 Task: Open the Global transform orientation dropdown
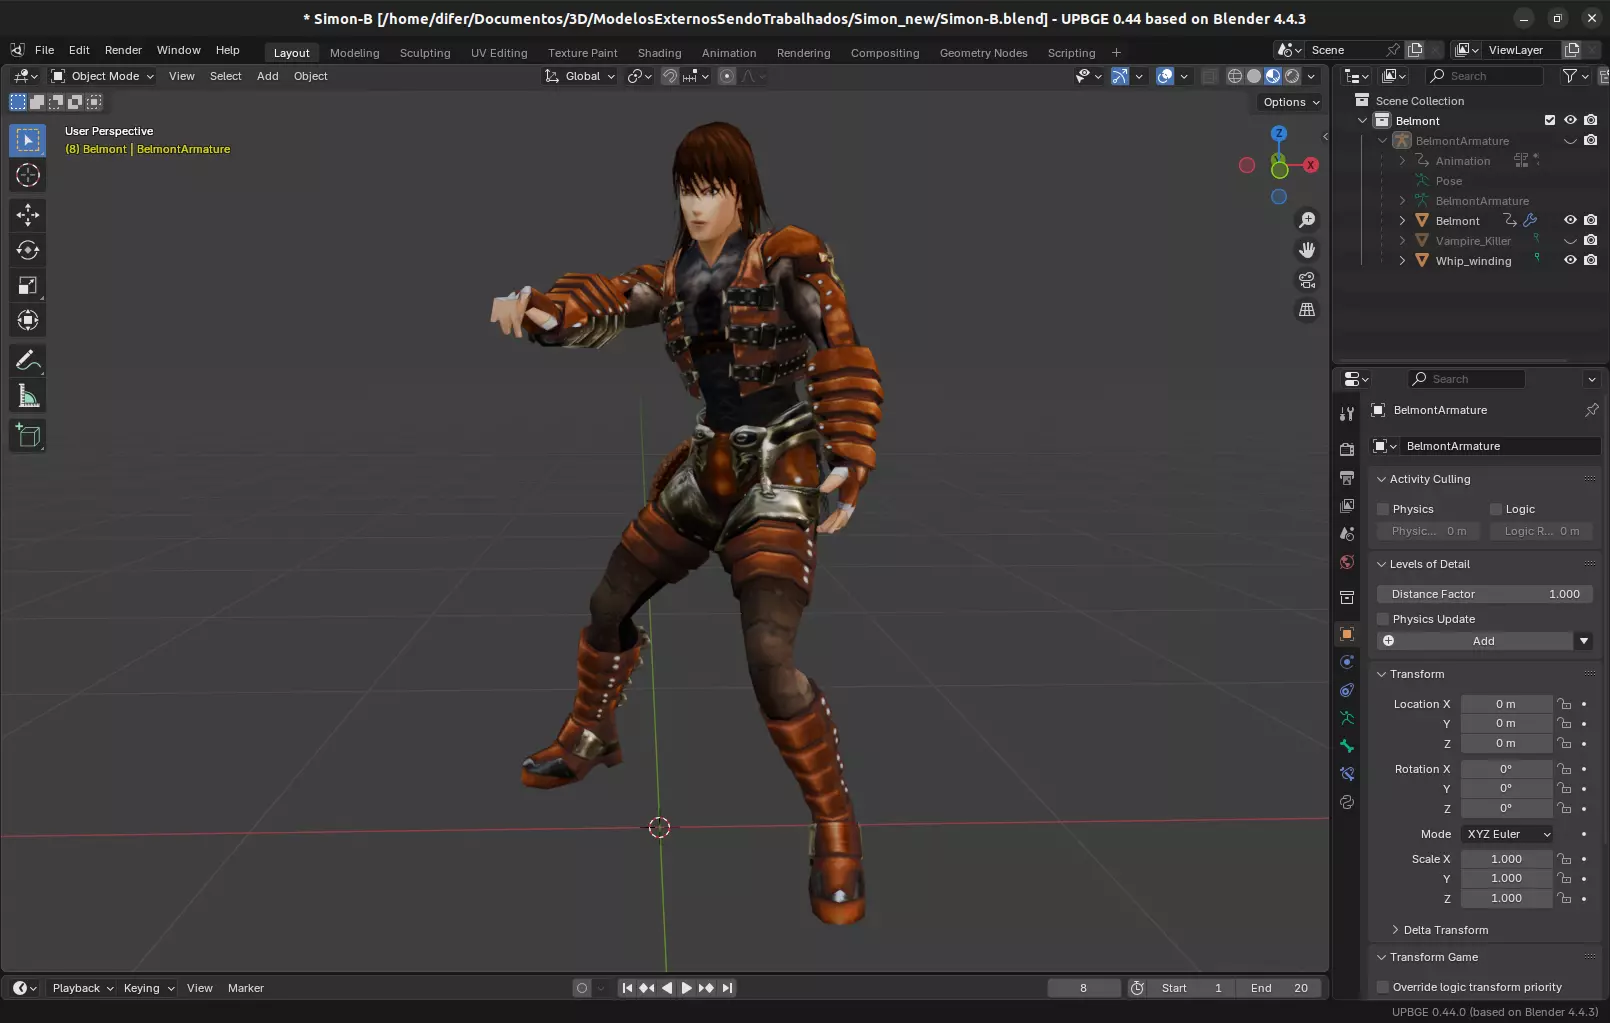[x=580, y=76]
